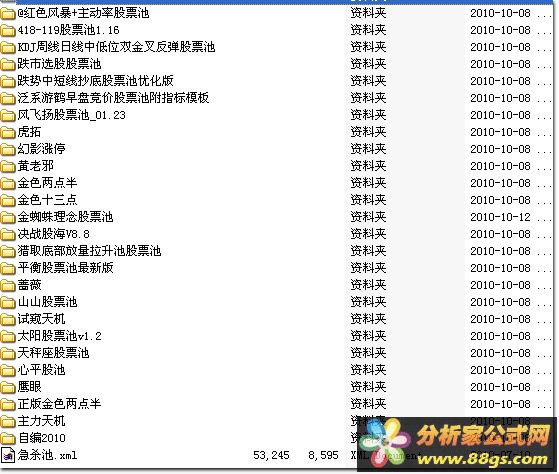Click the folder name 试窥天机
Screen dimensions: 559x474
coord(41,319)
